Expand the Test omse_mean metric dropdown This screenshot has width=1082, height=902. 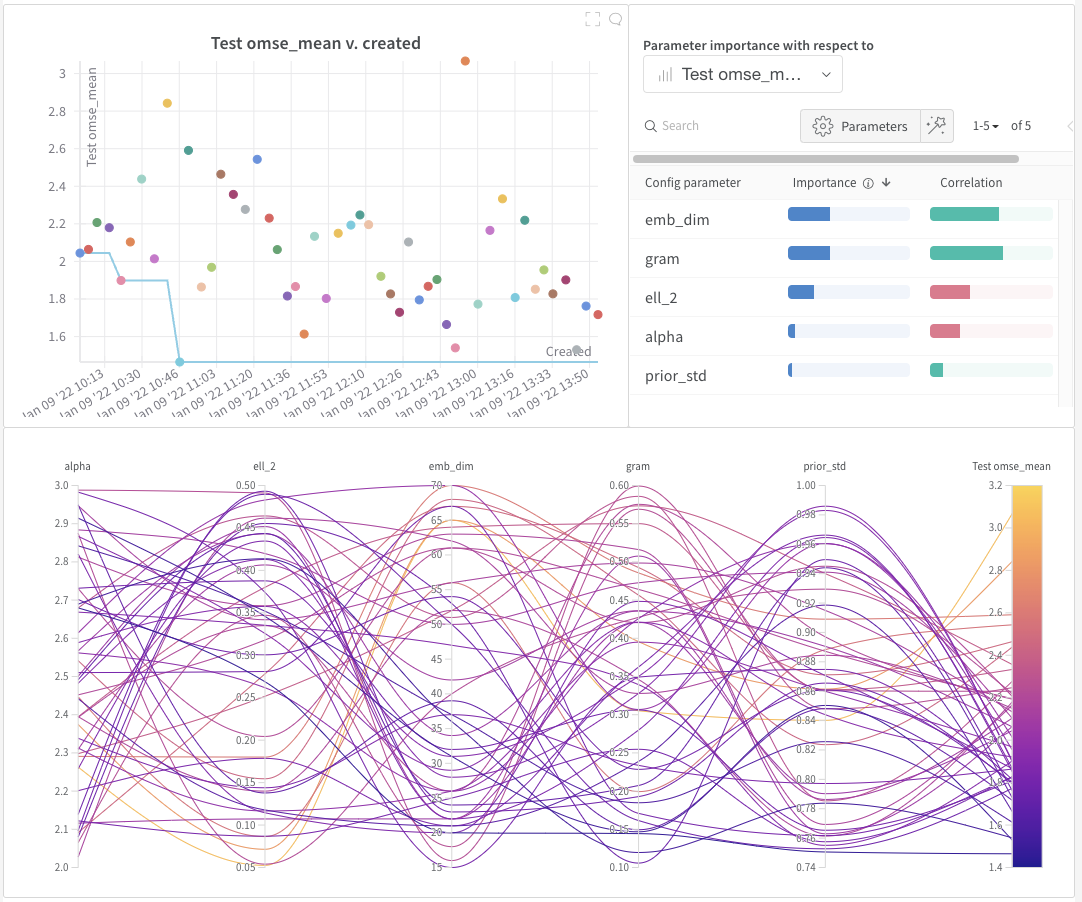click(x=742, y=75)
